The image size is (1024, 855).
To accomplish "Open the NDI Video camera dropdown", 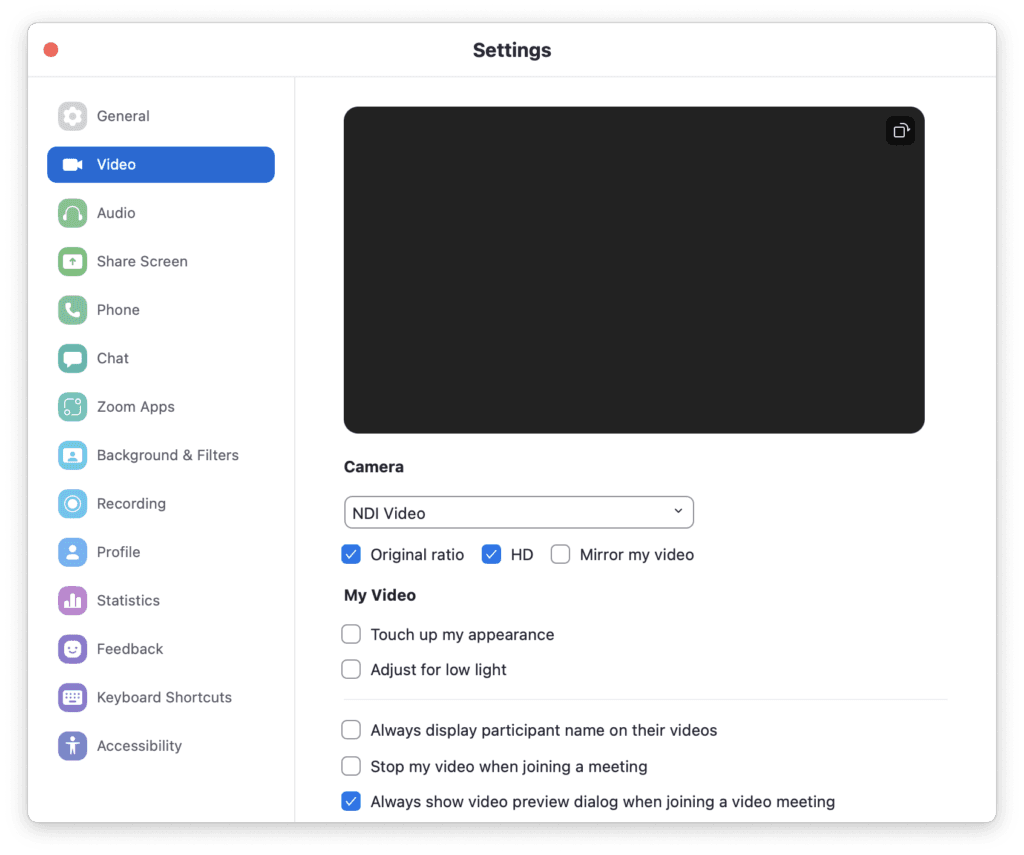I will pyautogui.click(x=518, y=512).
